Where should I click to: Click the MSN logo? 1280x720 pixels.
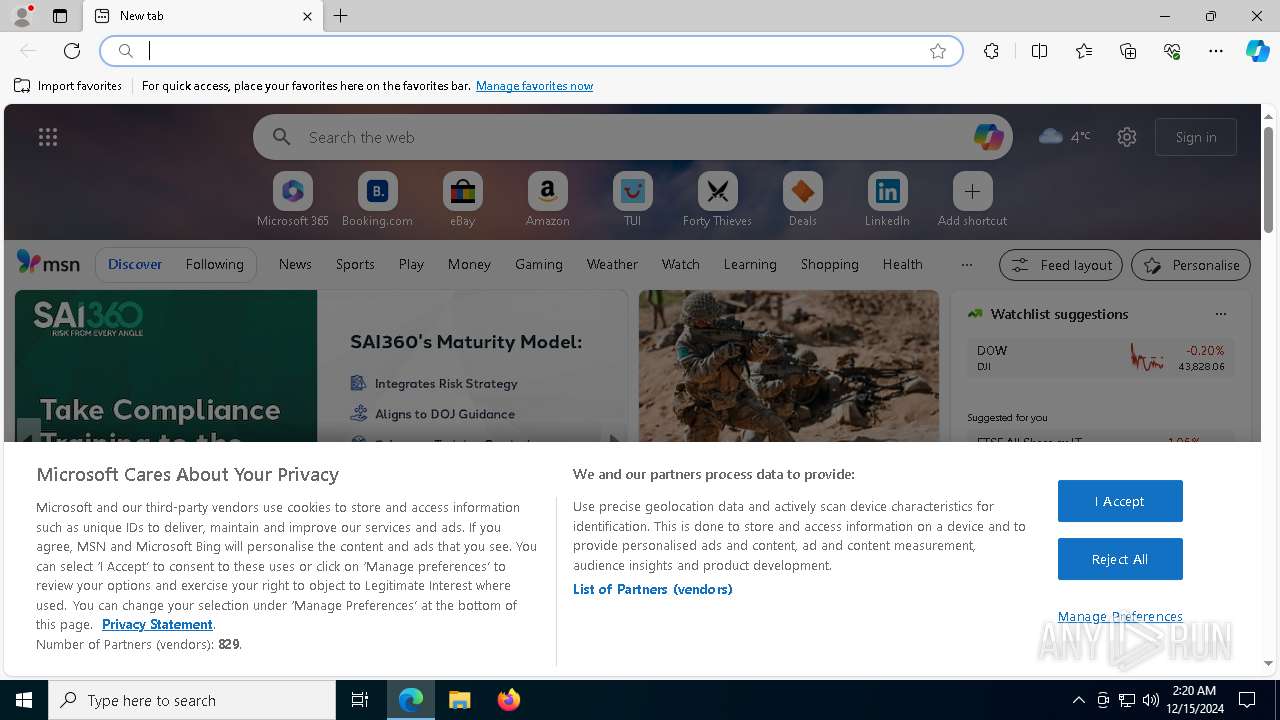pyautogui.click(x=48, y=262)
